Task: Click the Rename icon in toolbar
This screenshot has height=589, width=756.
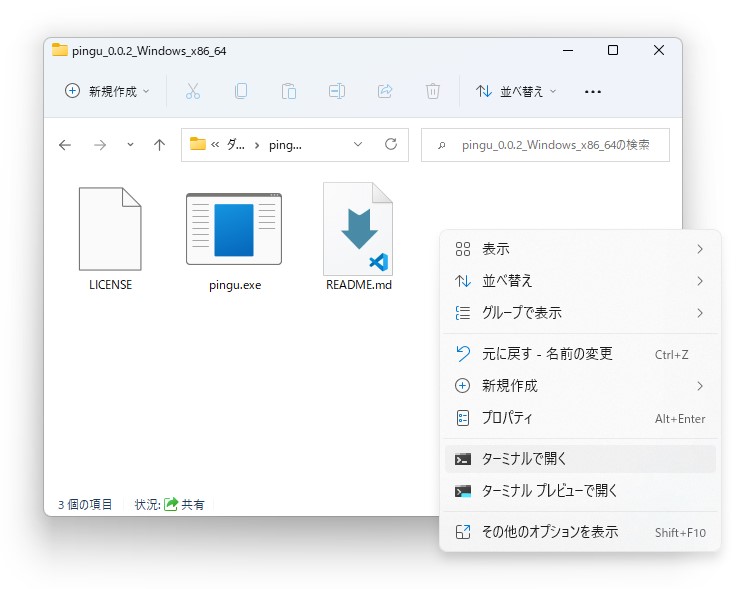Action: (337, 91)
